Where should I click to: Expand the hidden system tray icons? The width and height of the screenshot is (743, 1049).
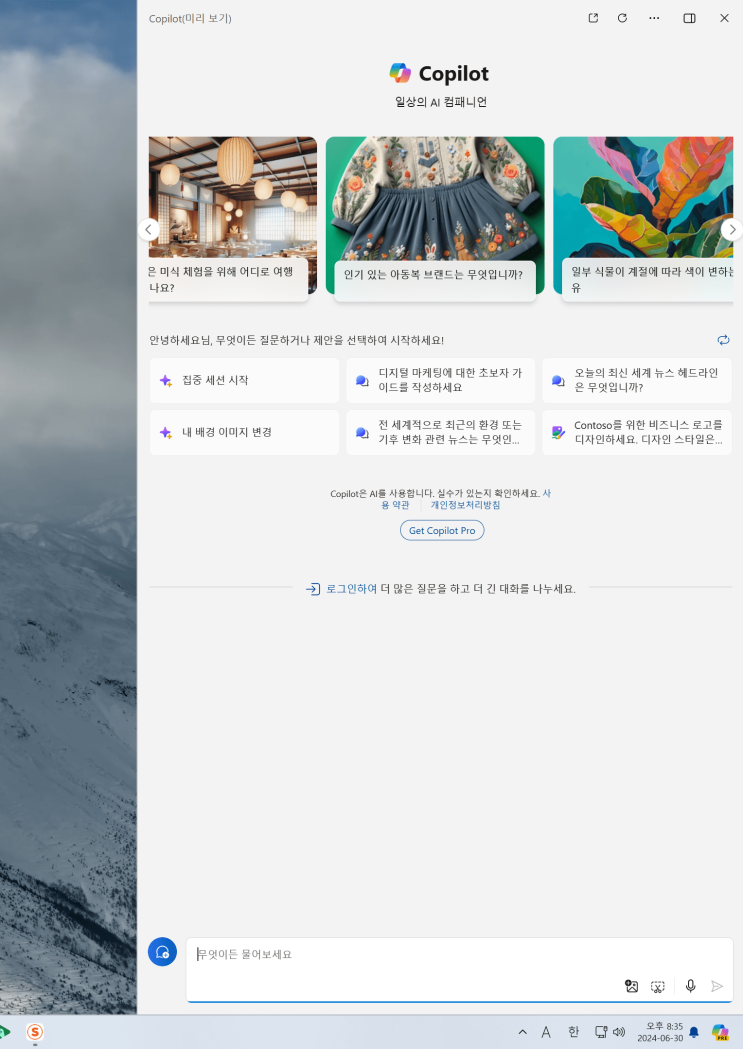[523, 1032]
